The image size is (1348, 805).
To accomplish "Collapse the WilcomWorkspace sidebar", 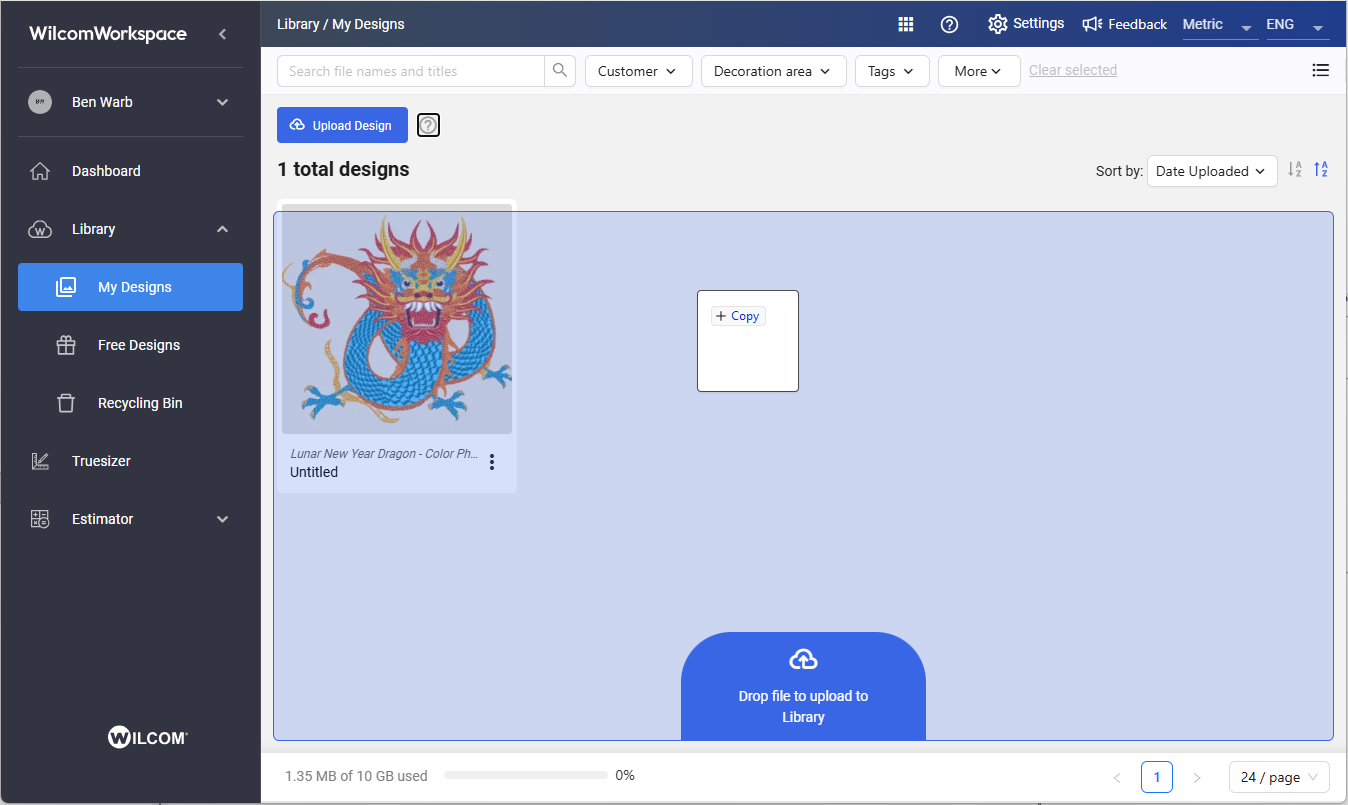I will point(222,34).
